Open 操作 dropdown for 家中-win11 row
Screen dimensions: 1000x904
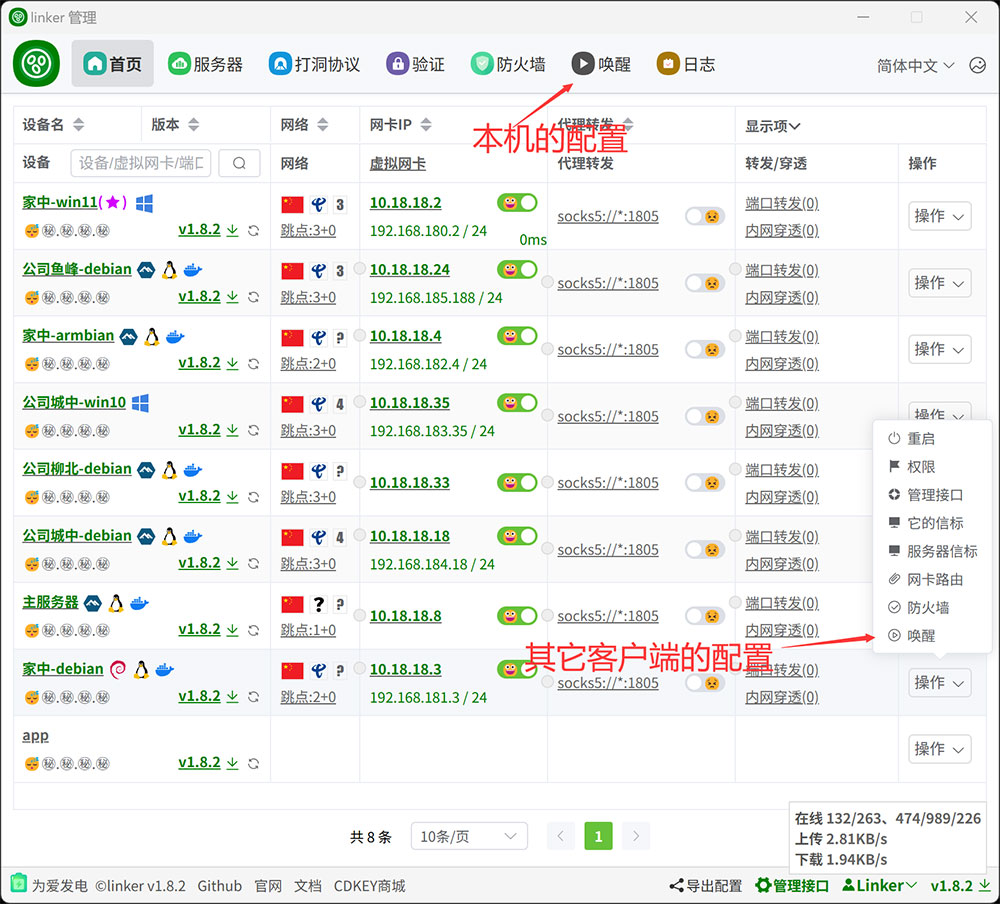[939, 216]
